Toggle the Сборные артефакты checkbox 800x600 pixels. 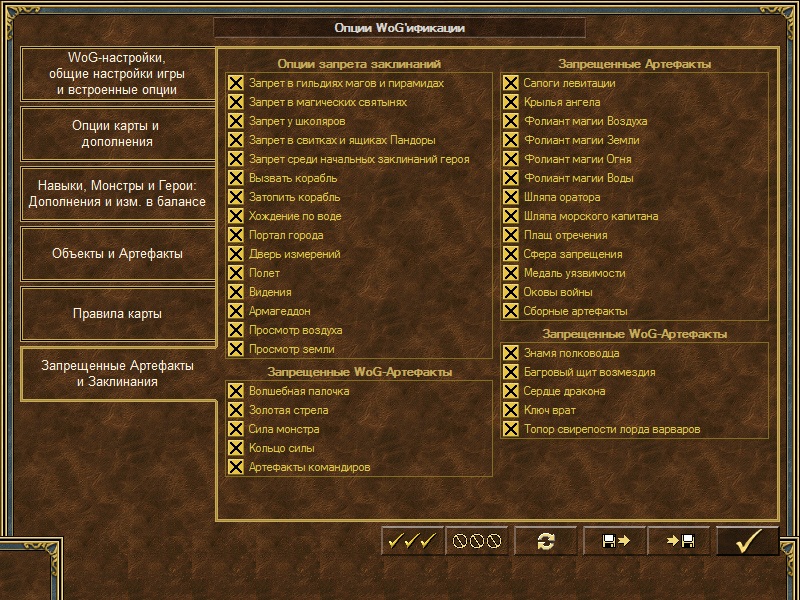coord(511,311)
